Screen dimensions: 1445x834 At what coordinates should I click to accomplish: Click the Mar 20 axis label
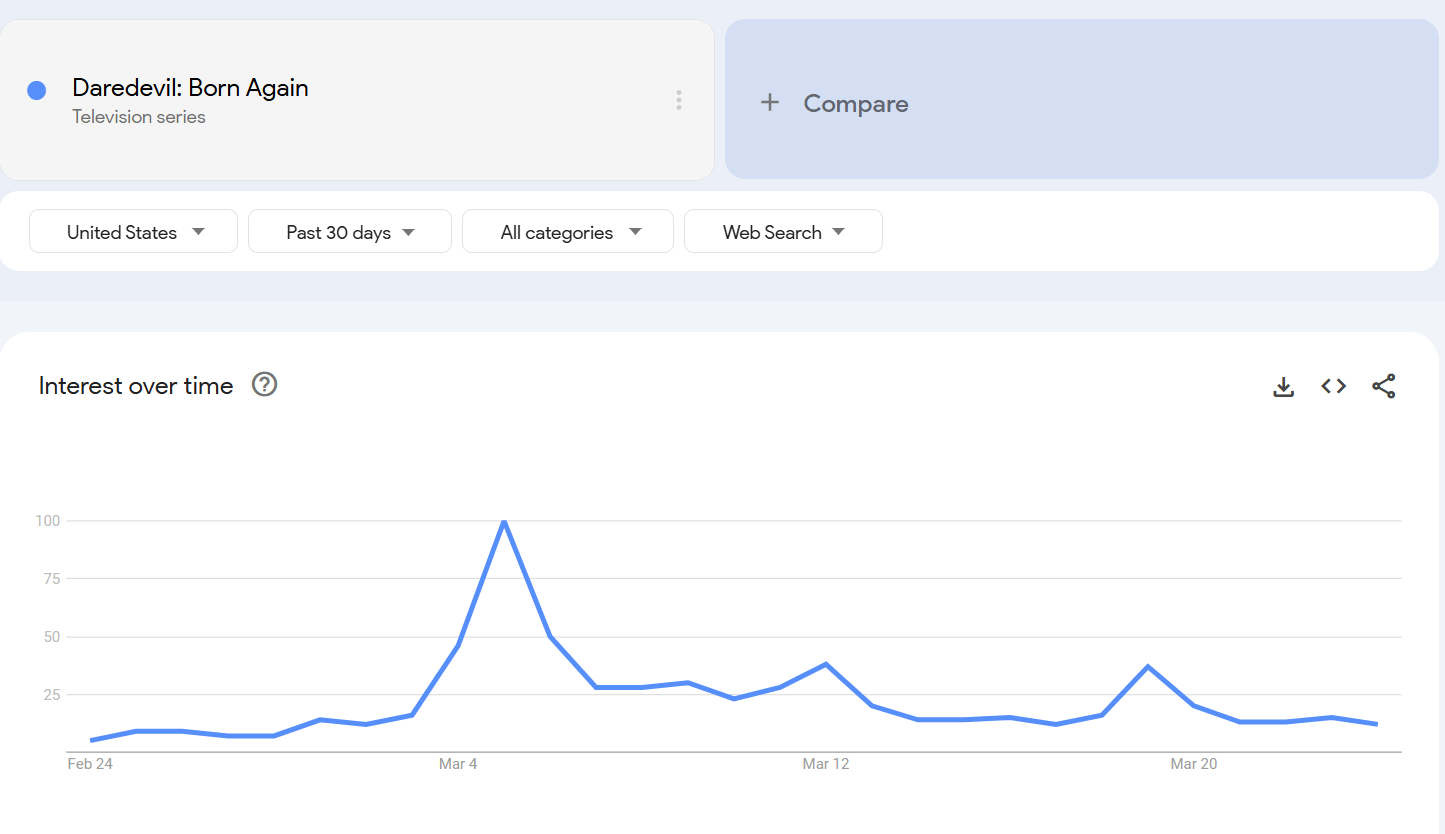coord(1194,764)
